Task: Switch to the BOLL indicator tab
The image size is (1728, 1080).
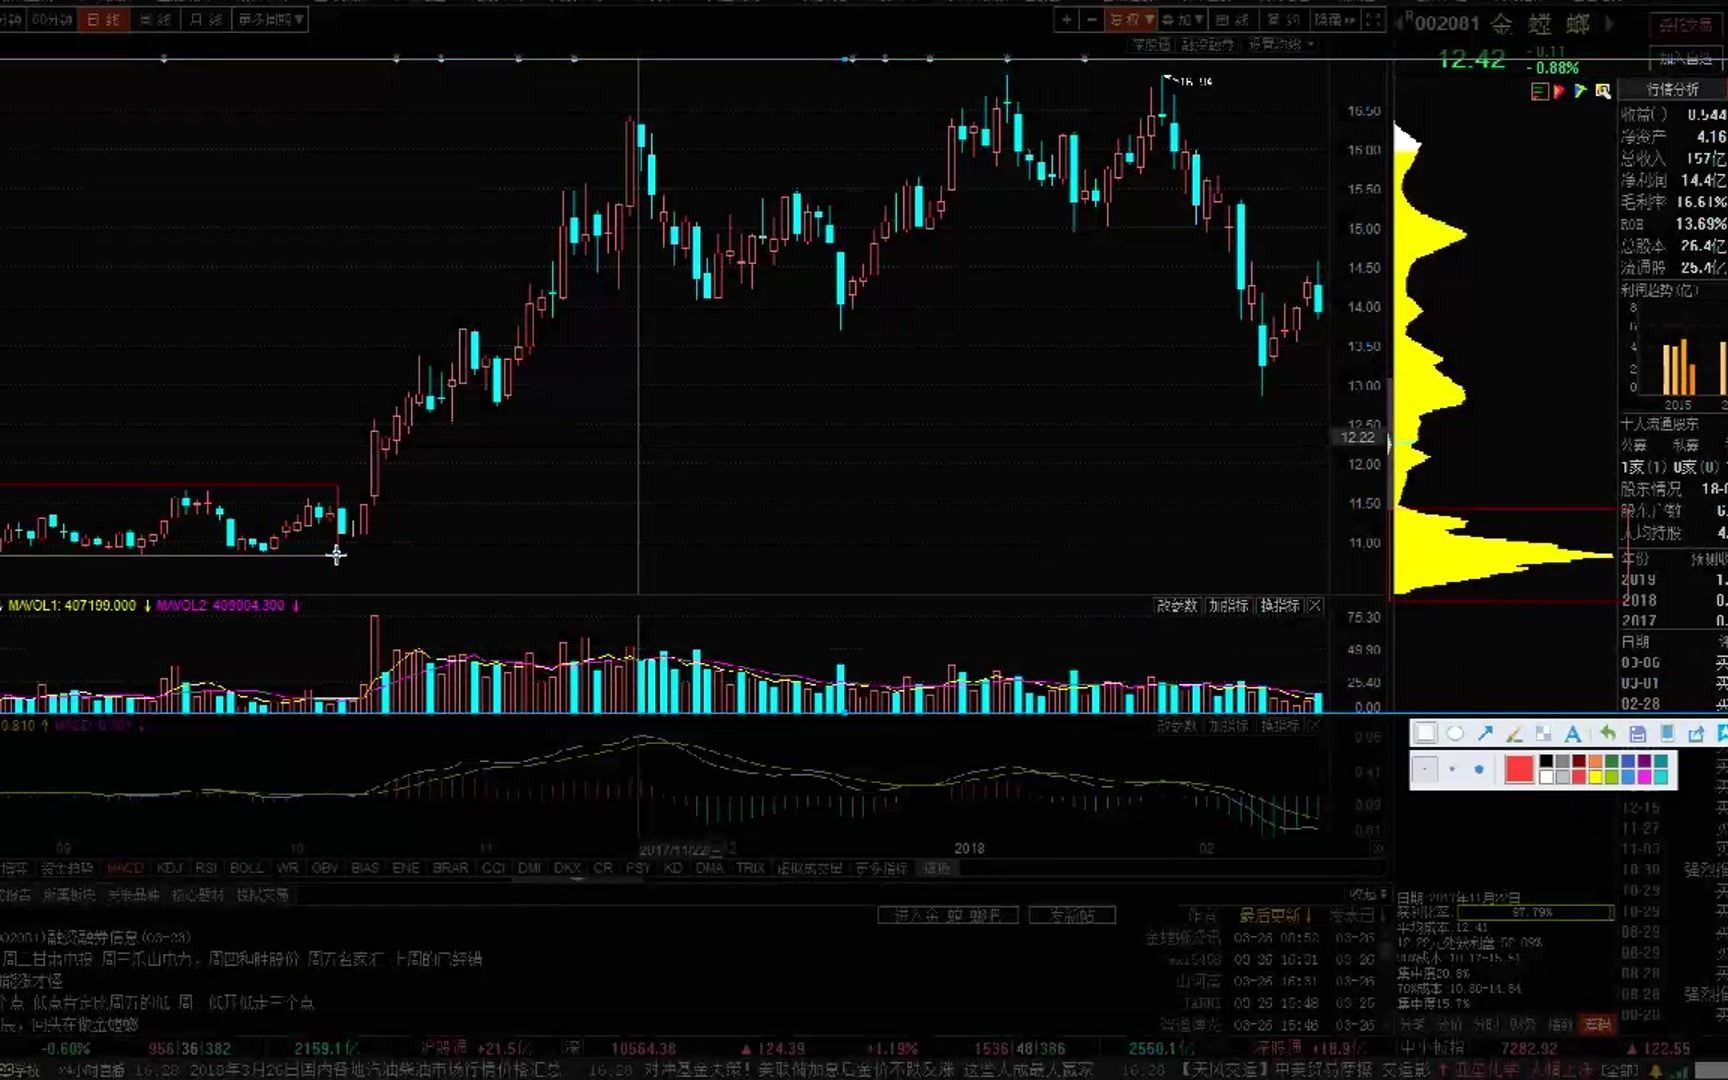Action: [246, 868]
